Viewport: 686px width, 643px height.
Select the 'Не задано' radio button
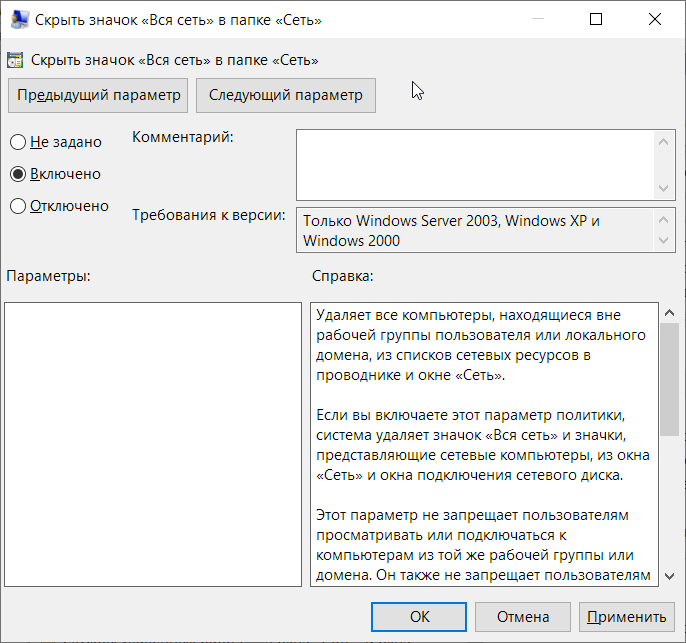point(18,142)
